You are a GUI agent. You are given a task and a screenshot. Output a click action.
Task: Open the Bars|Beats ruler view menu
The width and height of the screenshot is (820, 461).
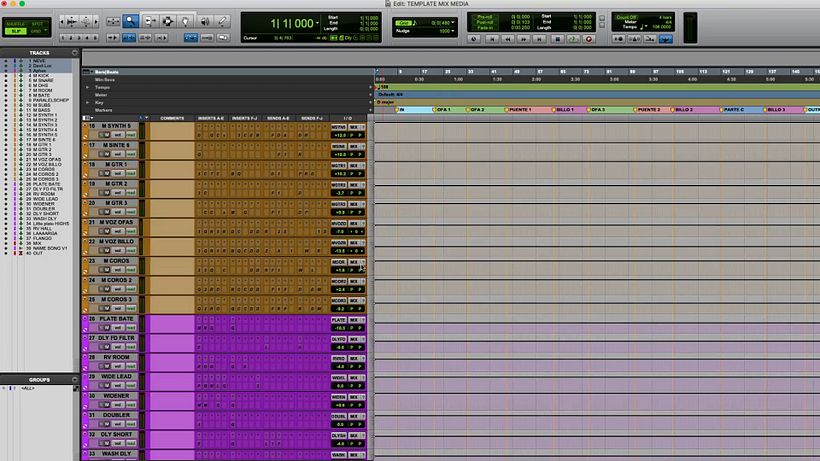pyautogui.click(x=87, y=72)
